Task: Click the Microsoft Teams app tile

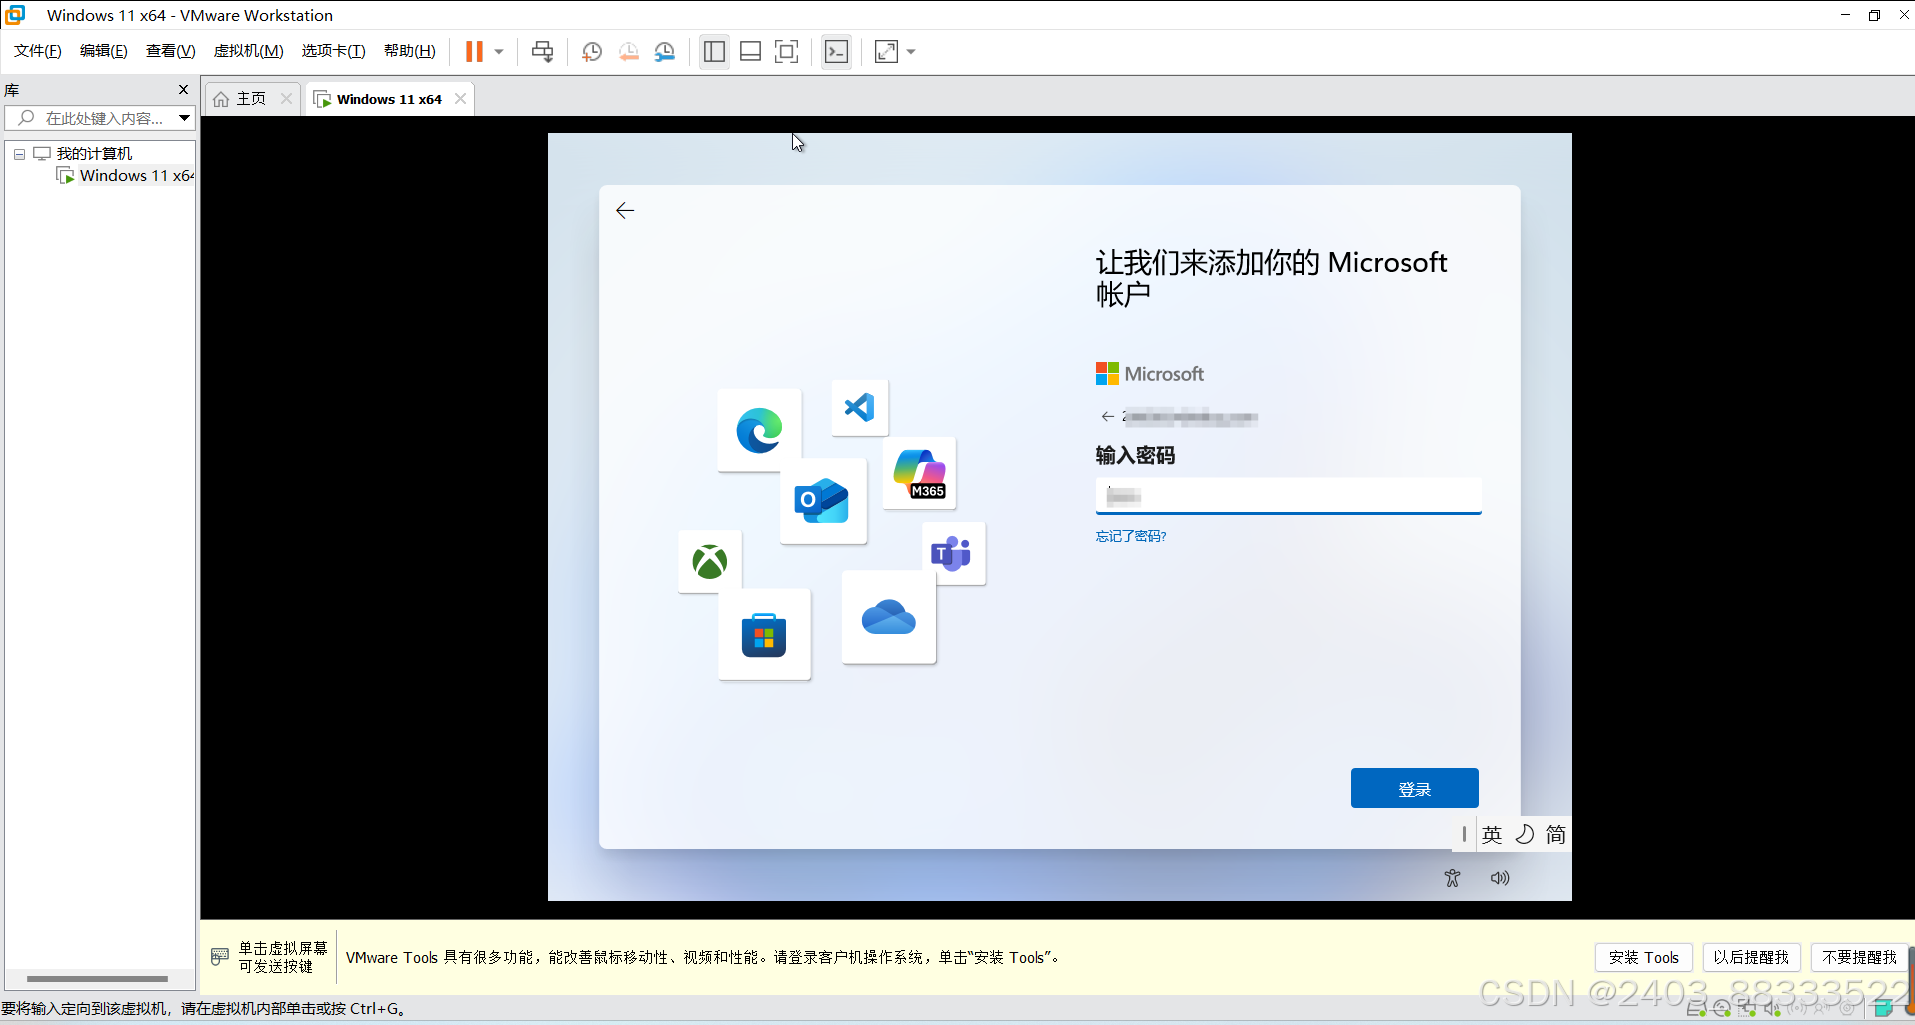Action: tap(953, 553)
